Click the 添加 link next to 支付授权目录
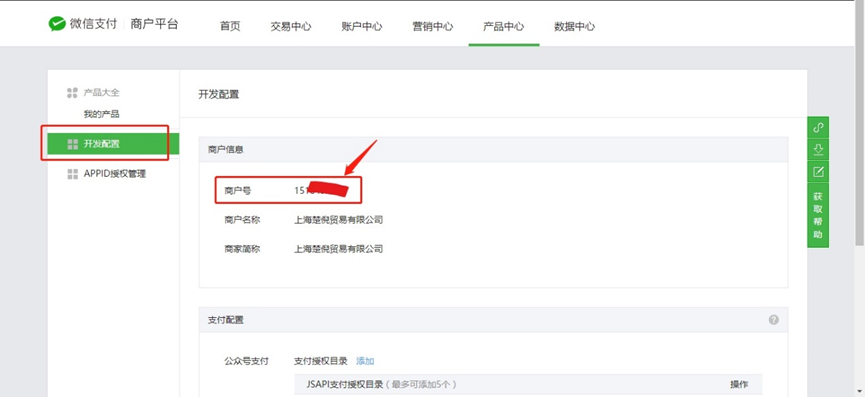The image size is (865, 397). pyautogui.click(x=365, y=361)
